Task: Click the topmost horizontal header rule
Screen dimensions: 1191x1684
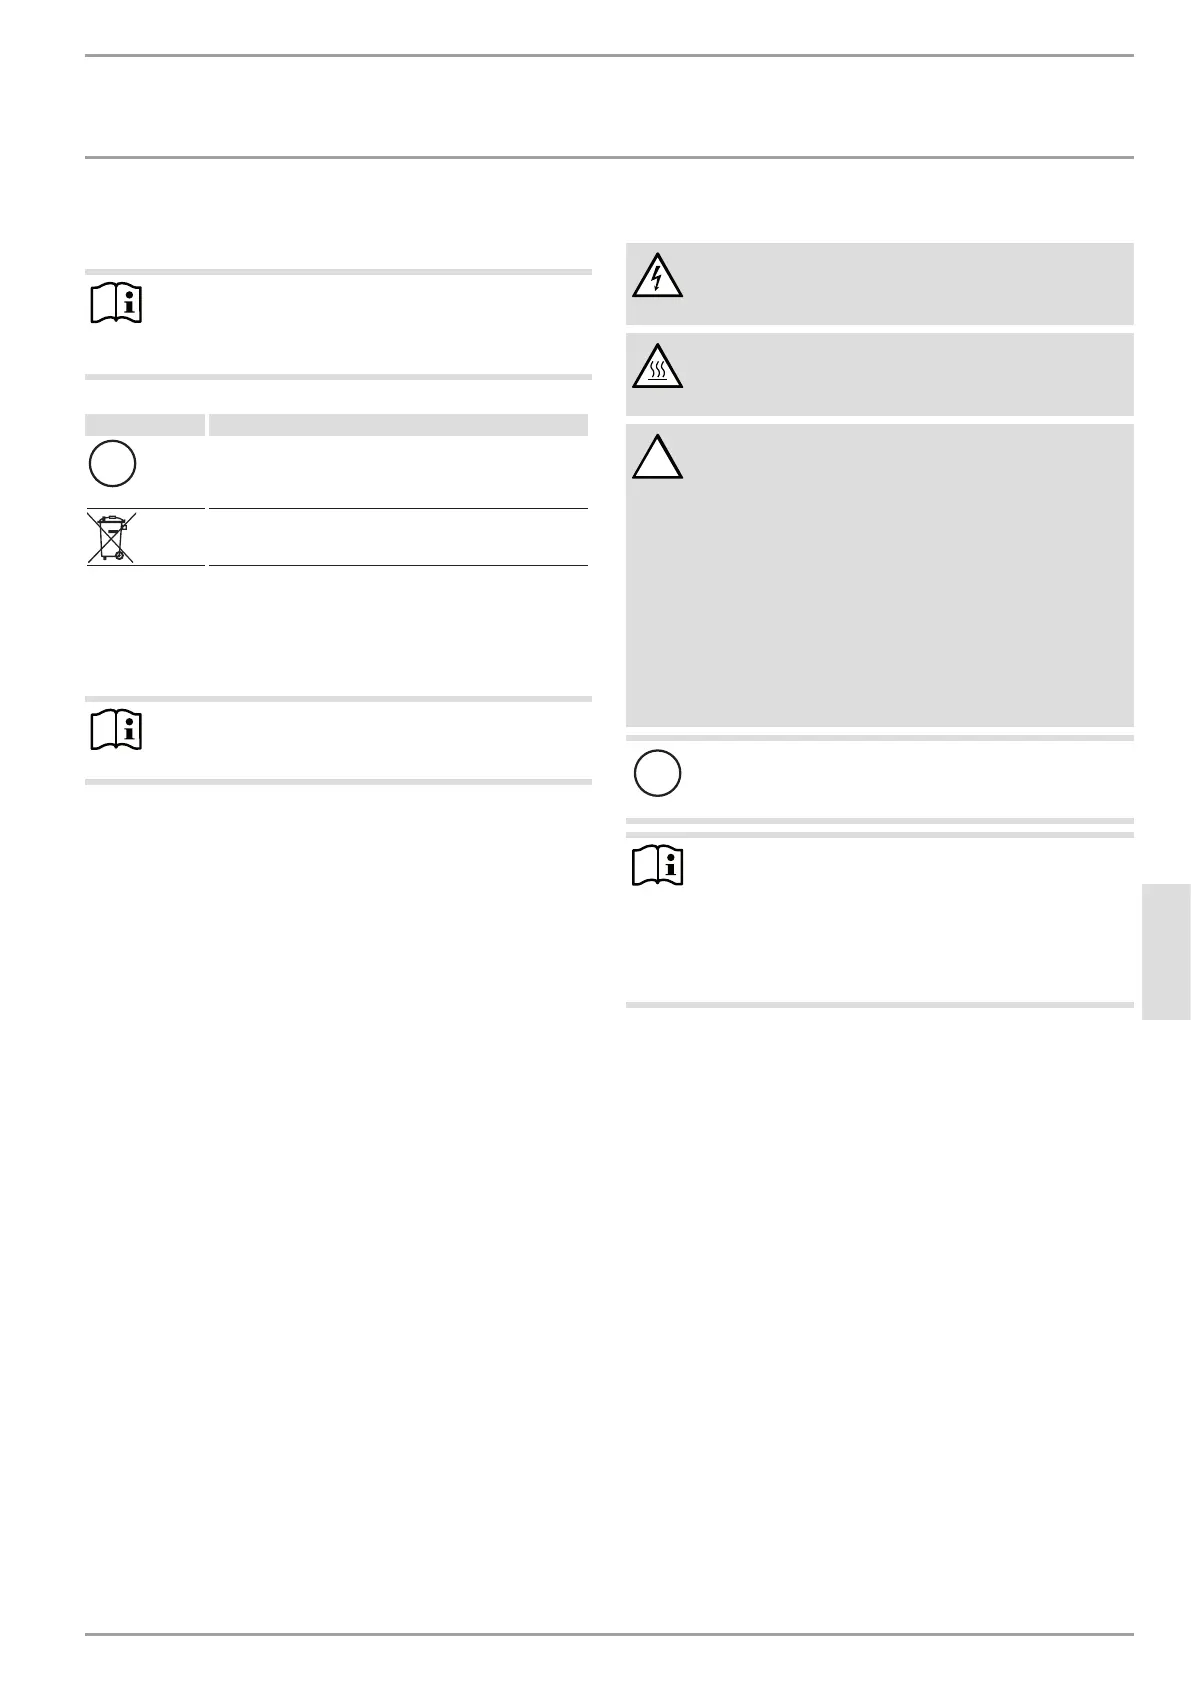Action: [x=609, y=56]
